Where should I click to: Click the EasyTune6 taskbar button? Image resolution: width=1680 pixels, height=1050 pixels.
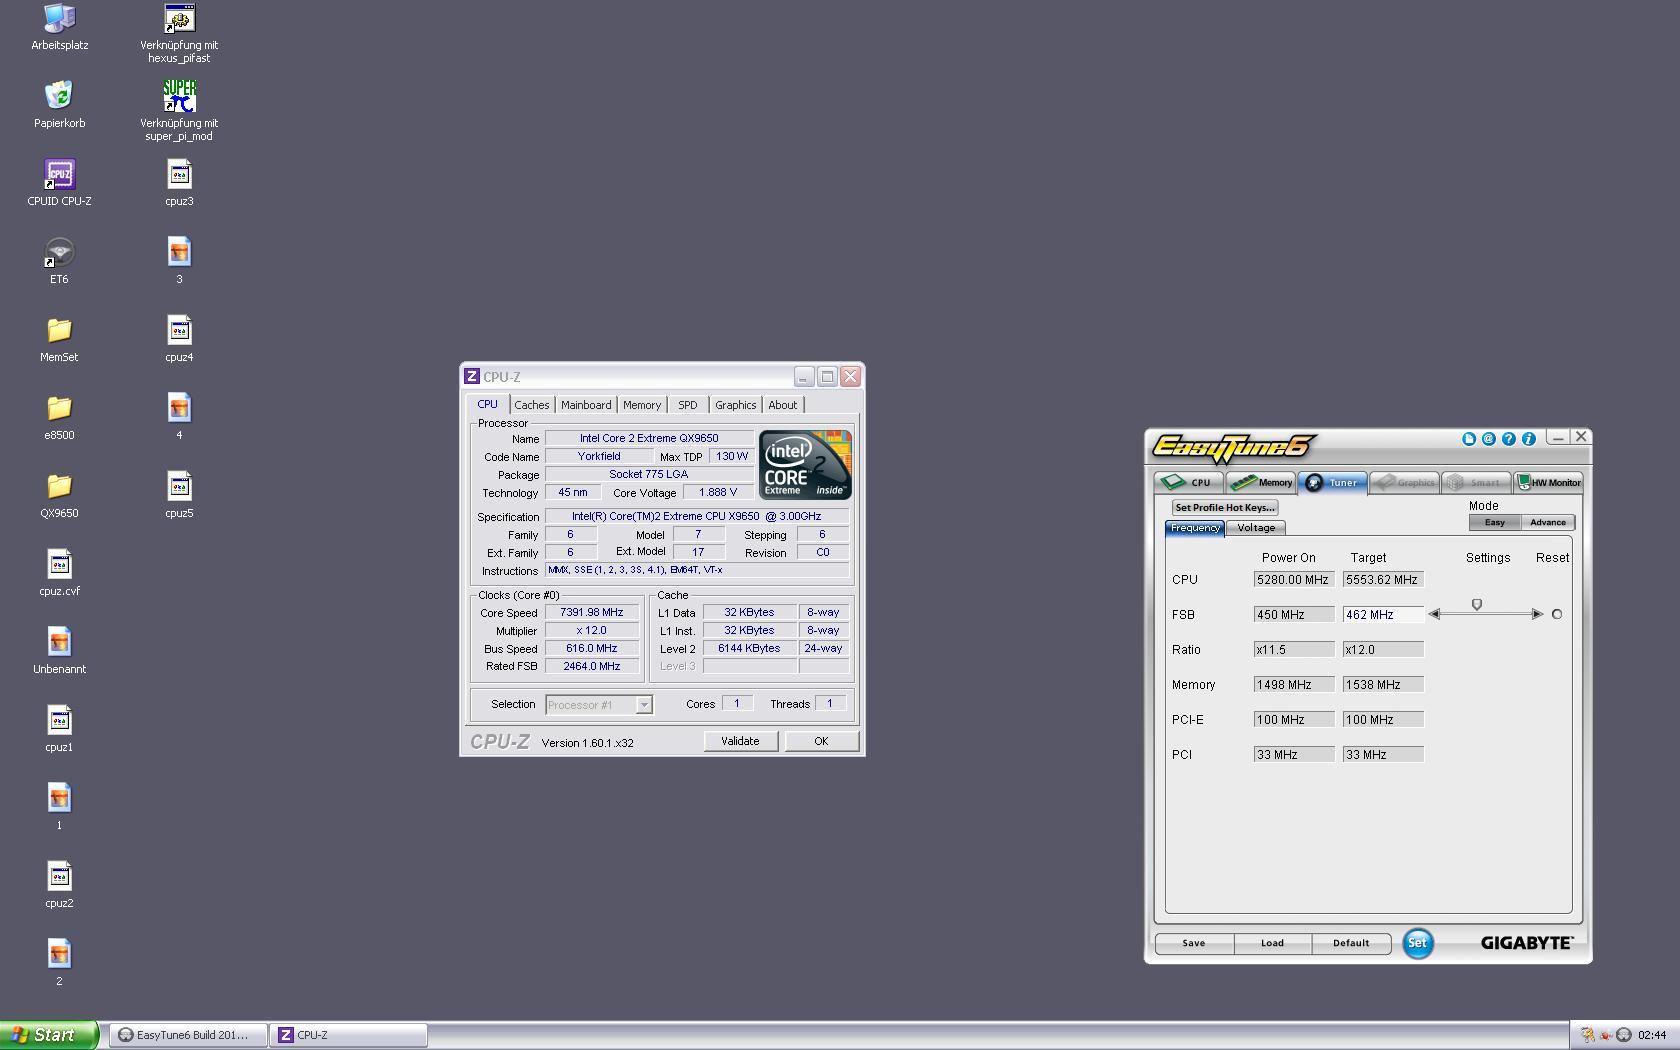tap(189, 1035)
